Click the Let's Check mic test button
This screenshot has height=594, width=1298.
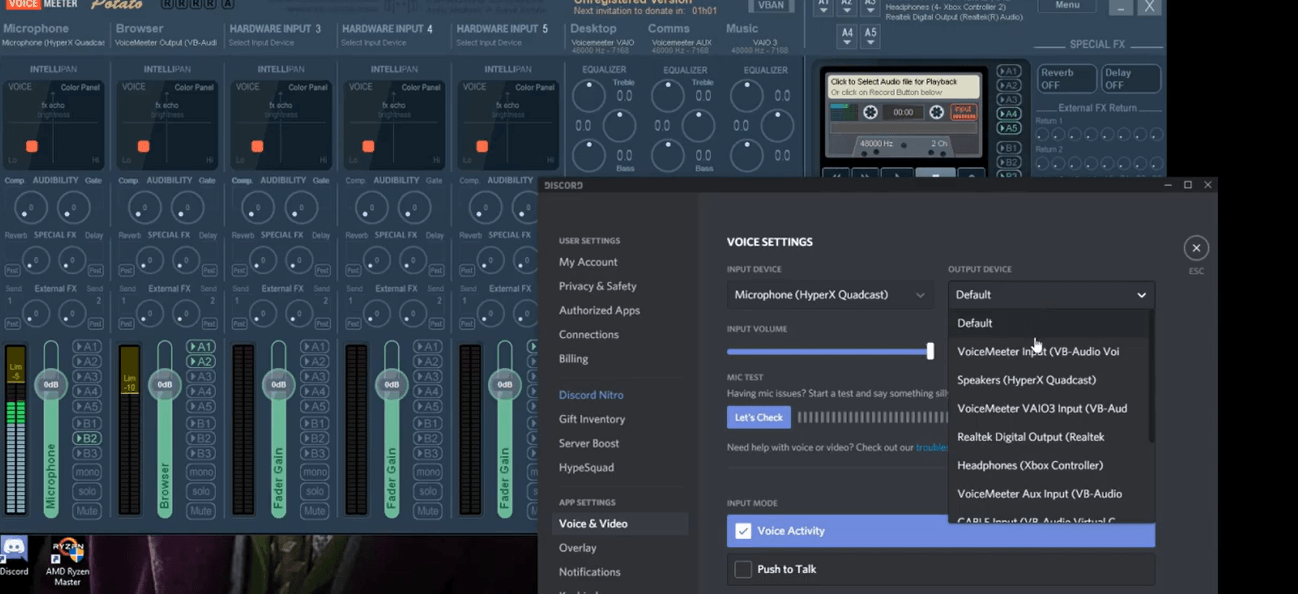click(x=759, y=417)
